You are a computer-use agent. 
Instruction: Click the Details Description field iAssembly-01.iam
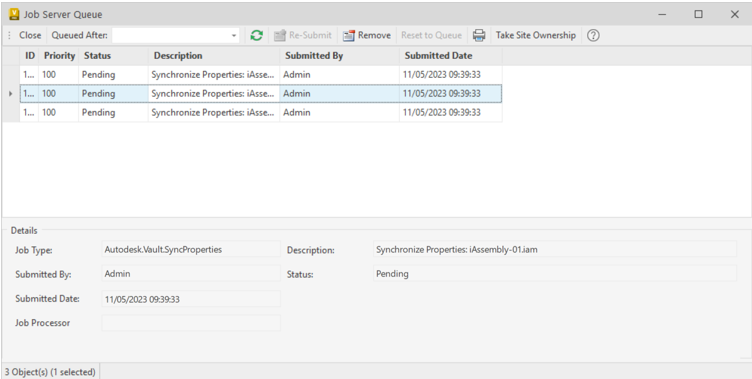point(555,249)
